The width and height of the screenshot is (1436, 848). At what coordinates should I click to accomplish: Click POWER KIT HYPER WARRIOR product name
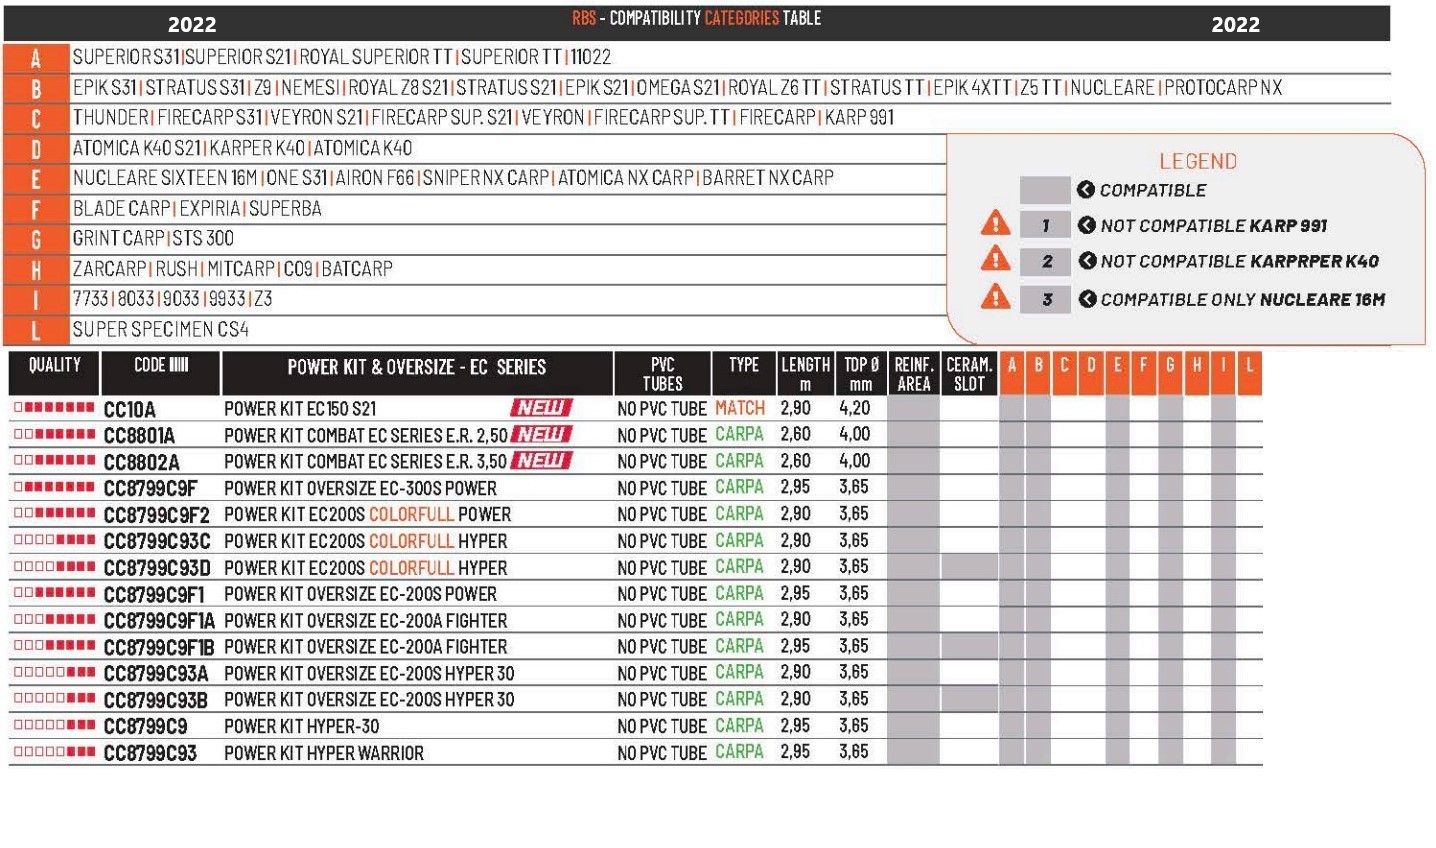pos(324,753)
